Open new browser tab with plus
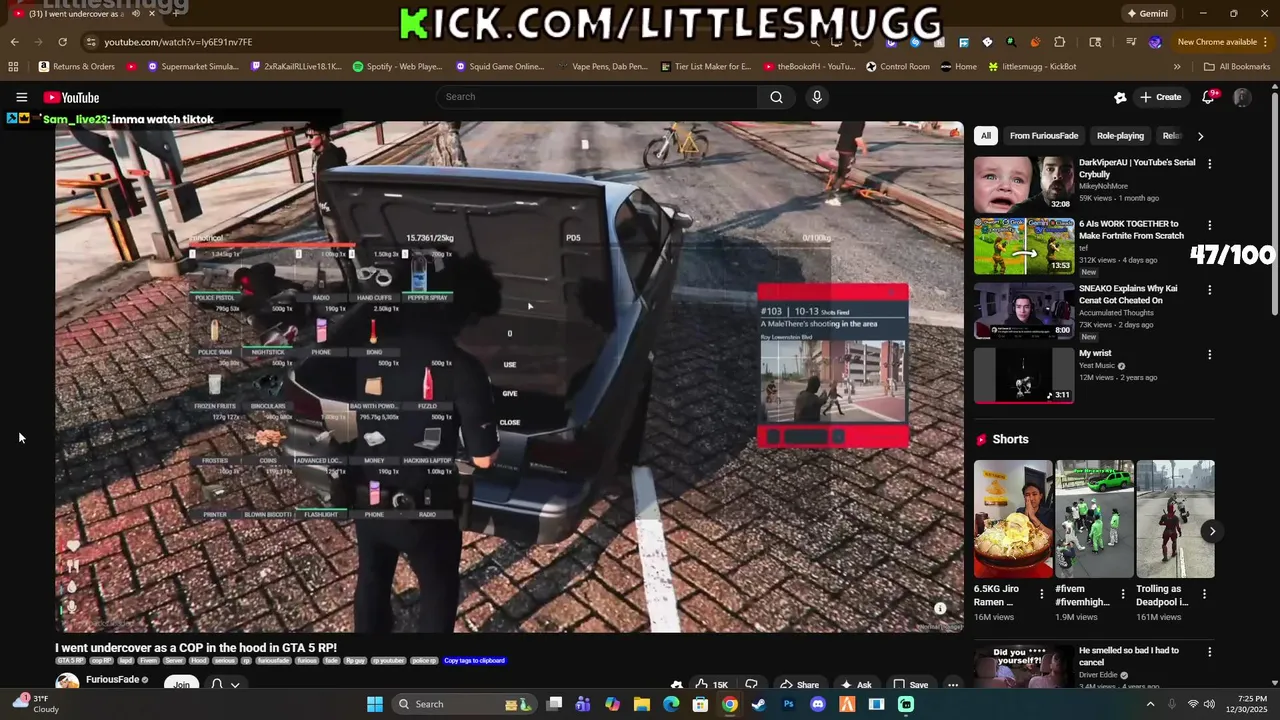This screenshot has height=720, width=1280. (x=177, y=13)
